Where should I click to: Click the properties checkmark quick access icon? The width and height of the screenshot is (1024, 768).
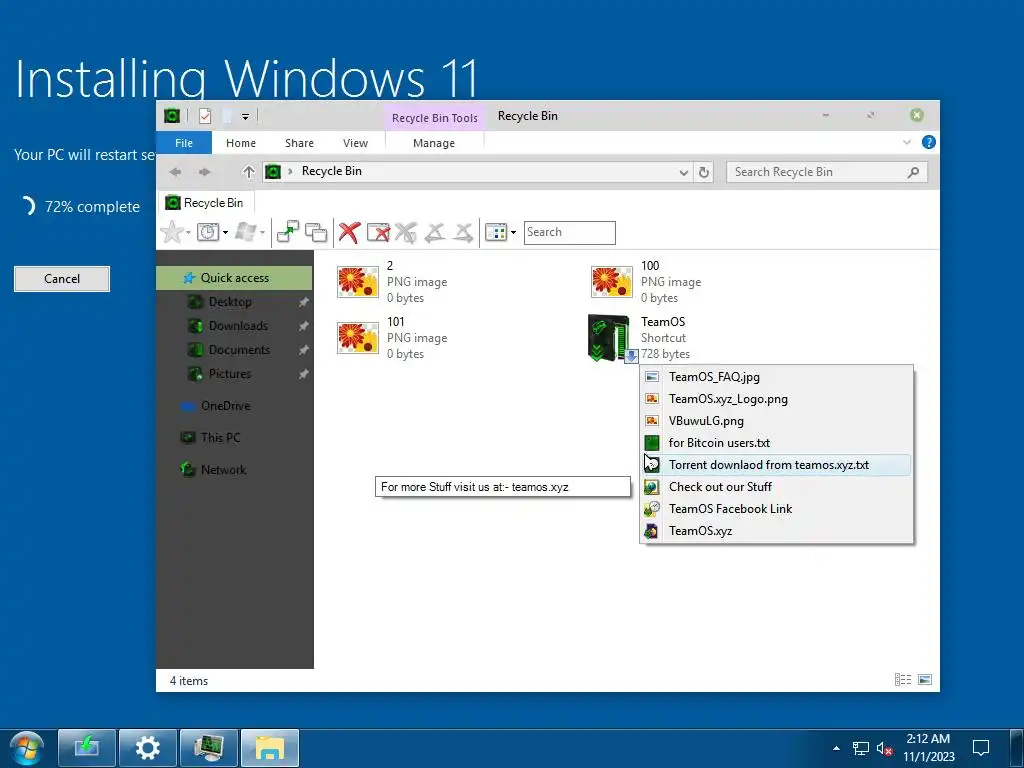click(205, 116)
